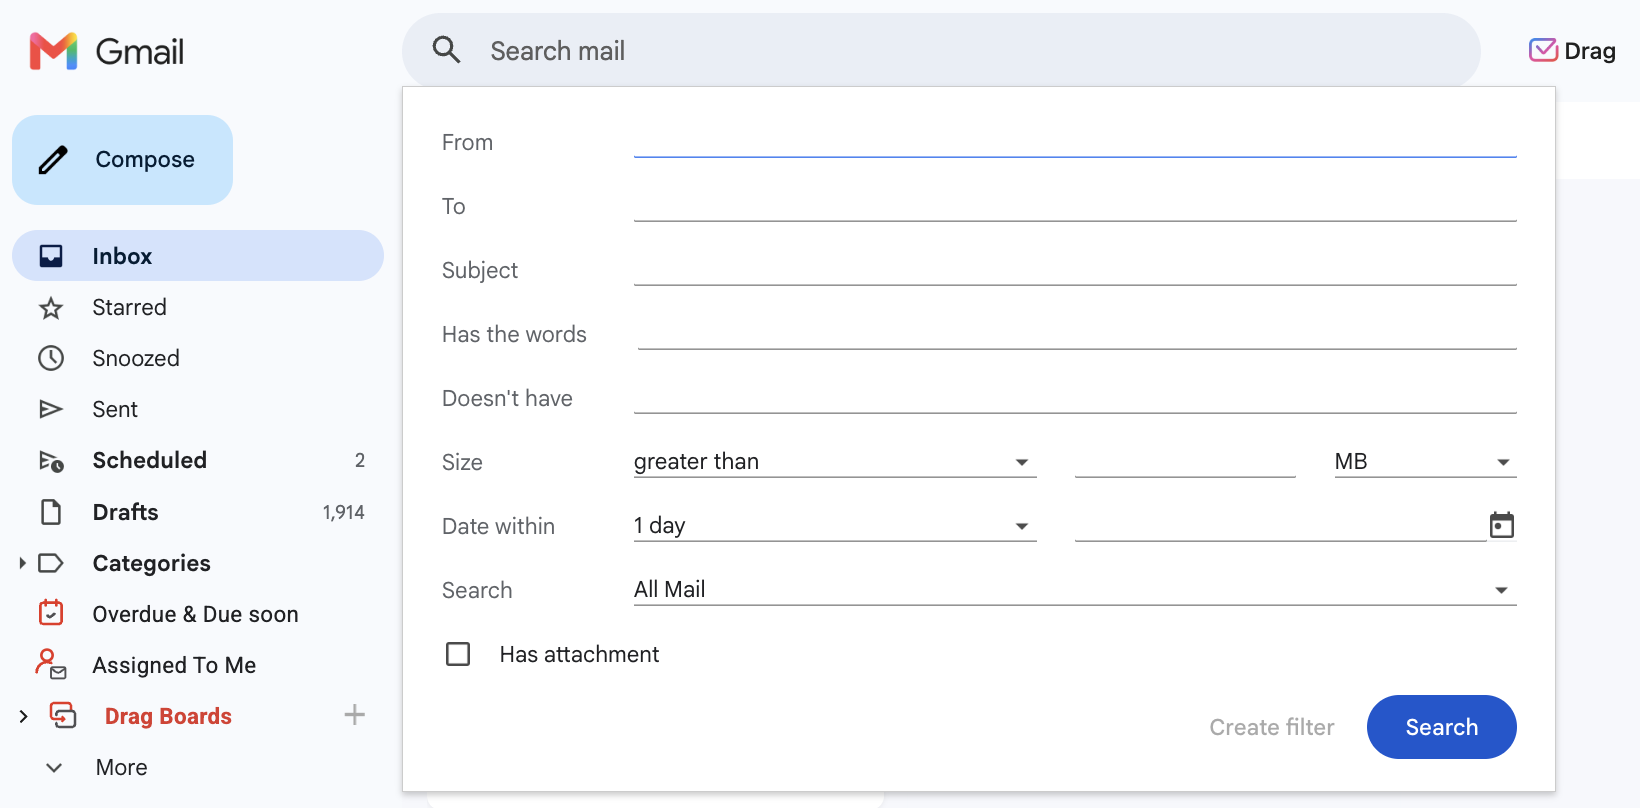Screen dimensions: 1640x808
Task: Click the Scheduled count 2
Action: [360, 461]
